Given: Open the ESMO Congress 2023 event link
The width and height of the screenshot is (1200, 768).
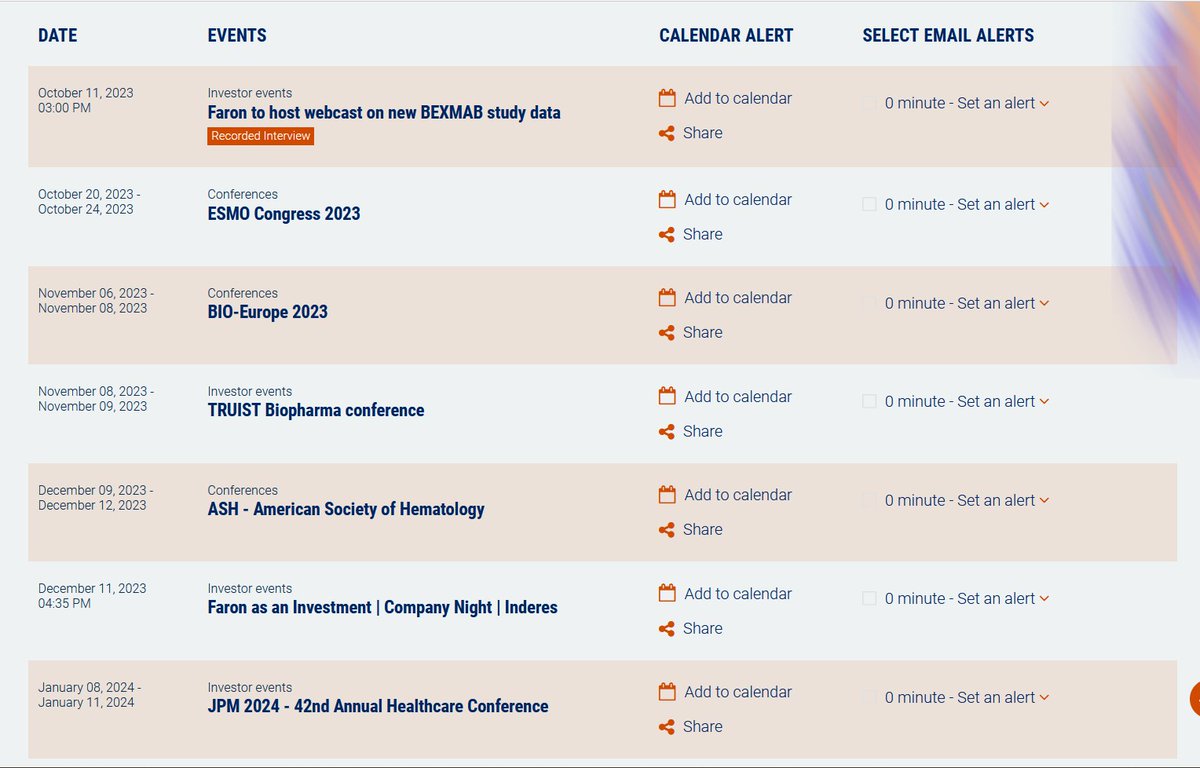Looking at the screenshot, I should click(284, 213).
